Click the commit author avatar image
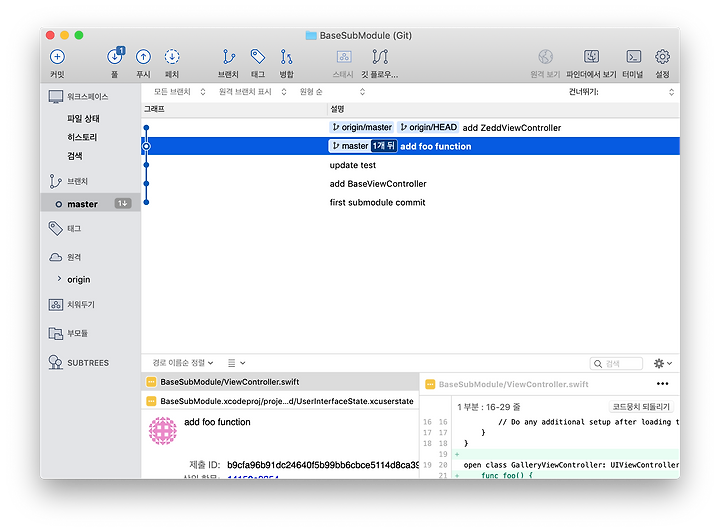Screen dimensions: 720x532 click(163, 431)
